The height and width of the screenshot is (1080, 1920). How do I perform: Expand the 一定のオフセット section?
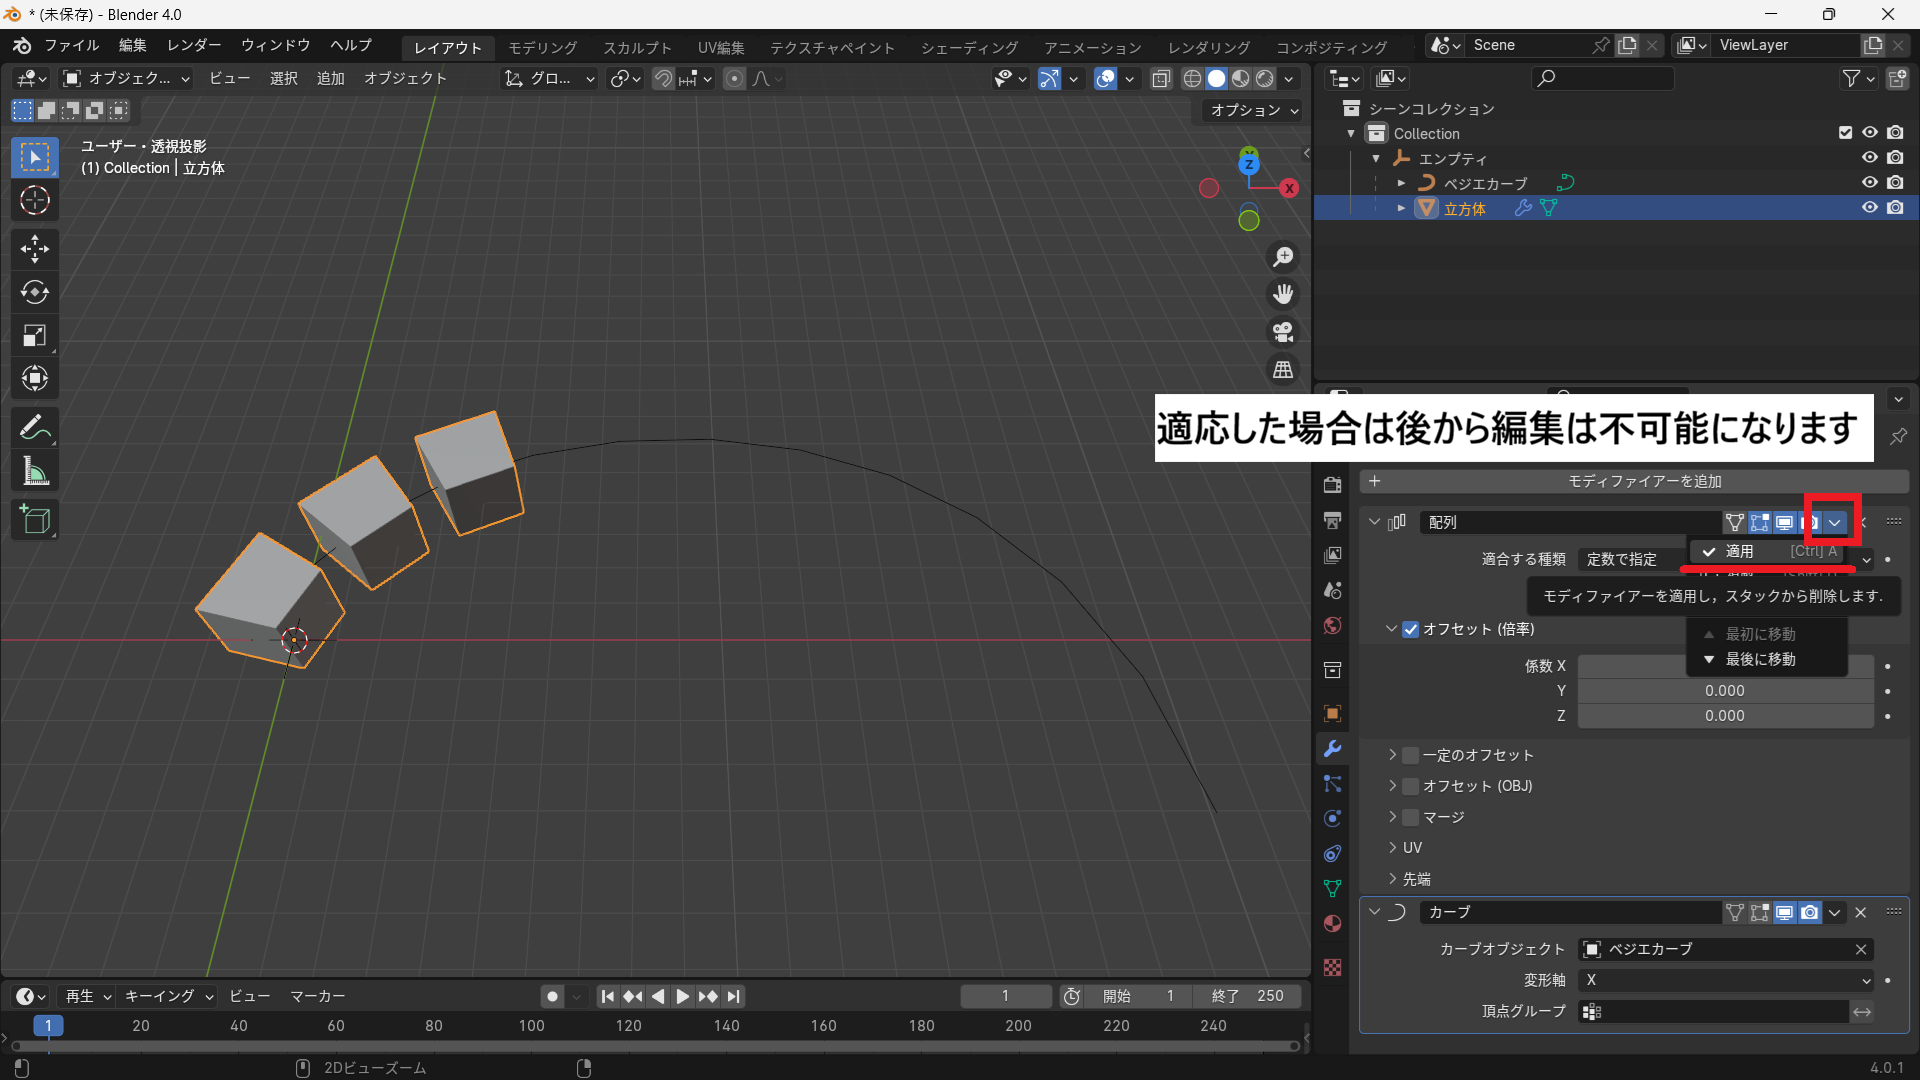point(1392,755)
